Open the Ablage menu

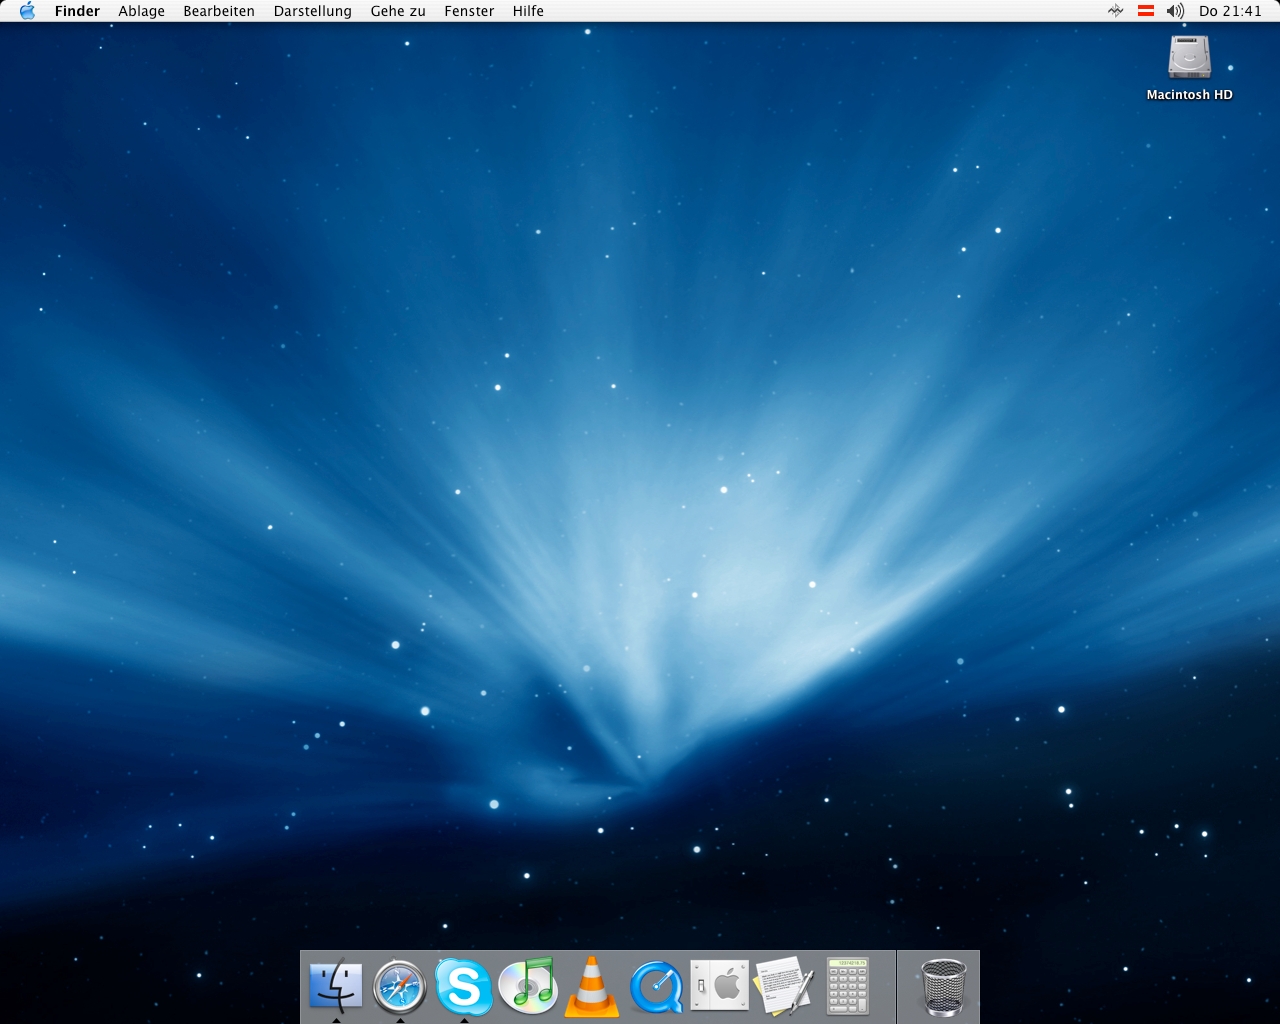[x=141, y=11]
